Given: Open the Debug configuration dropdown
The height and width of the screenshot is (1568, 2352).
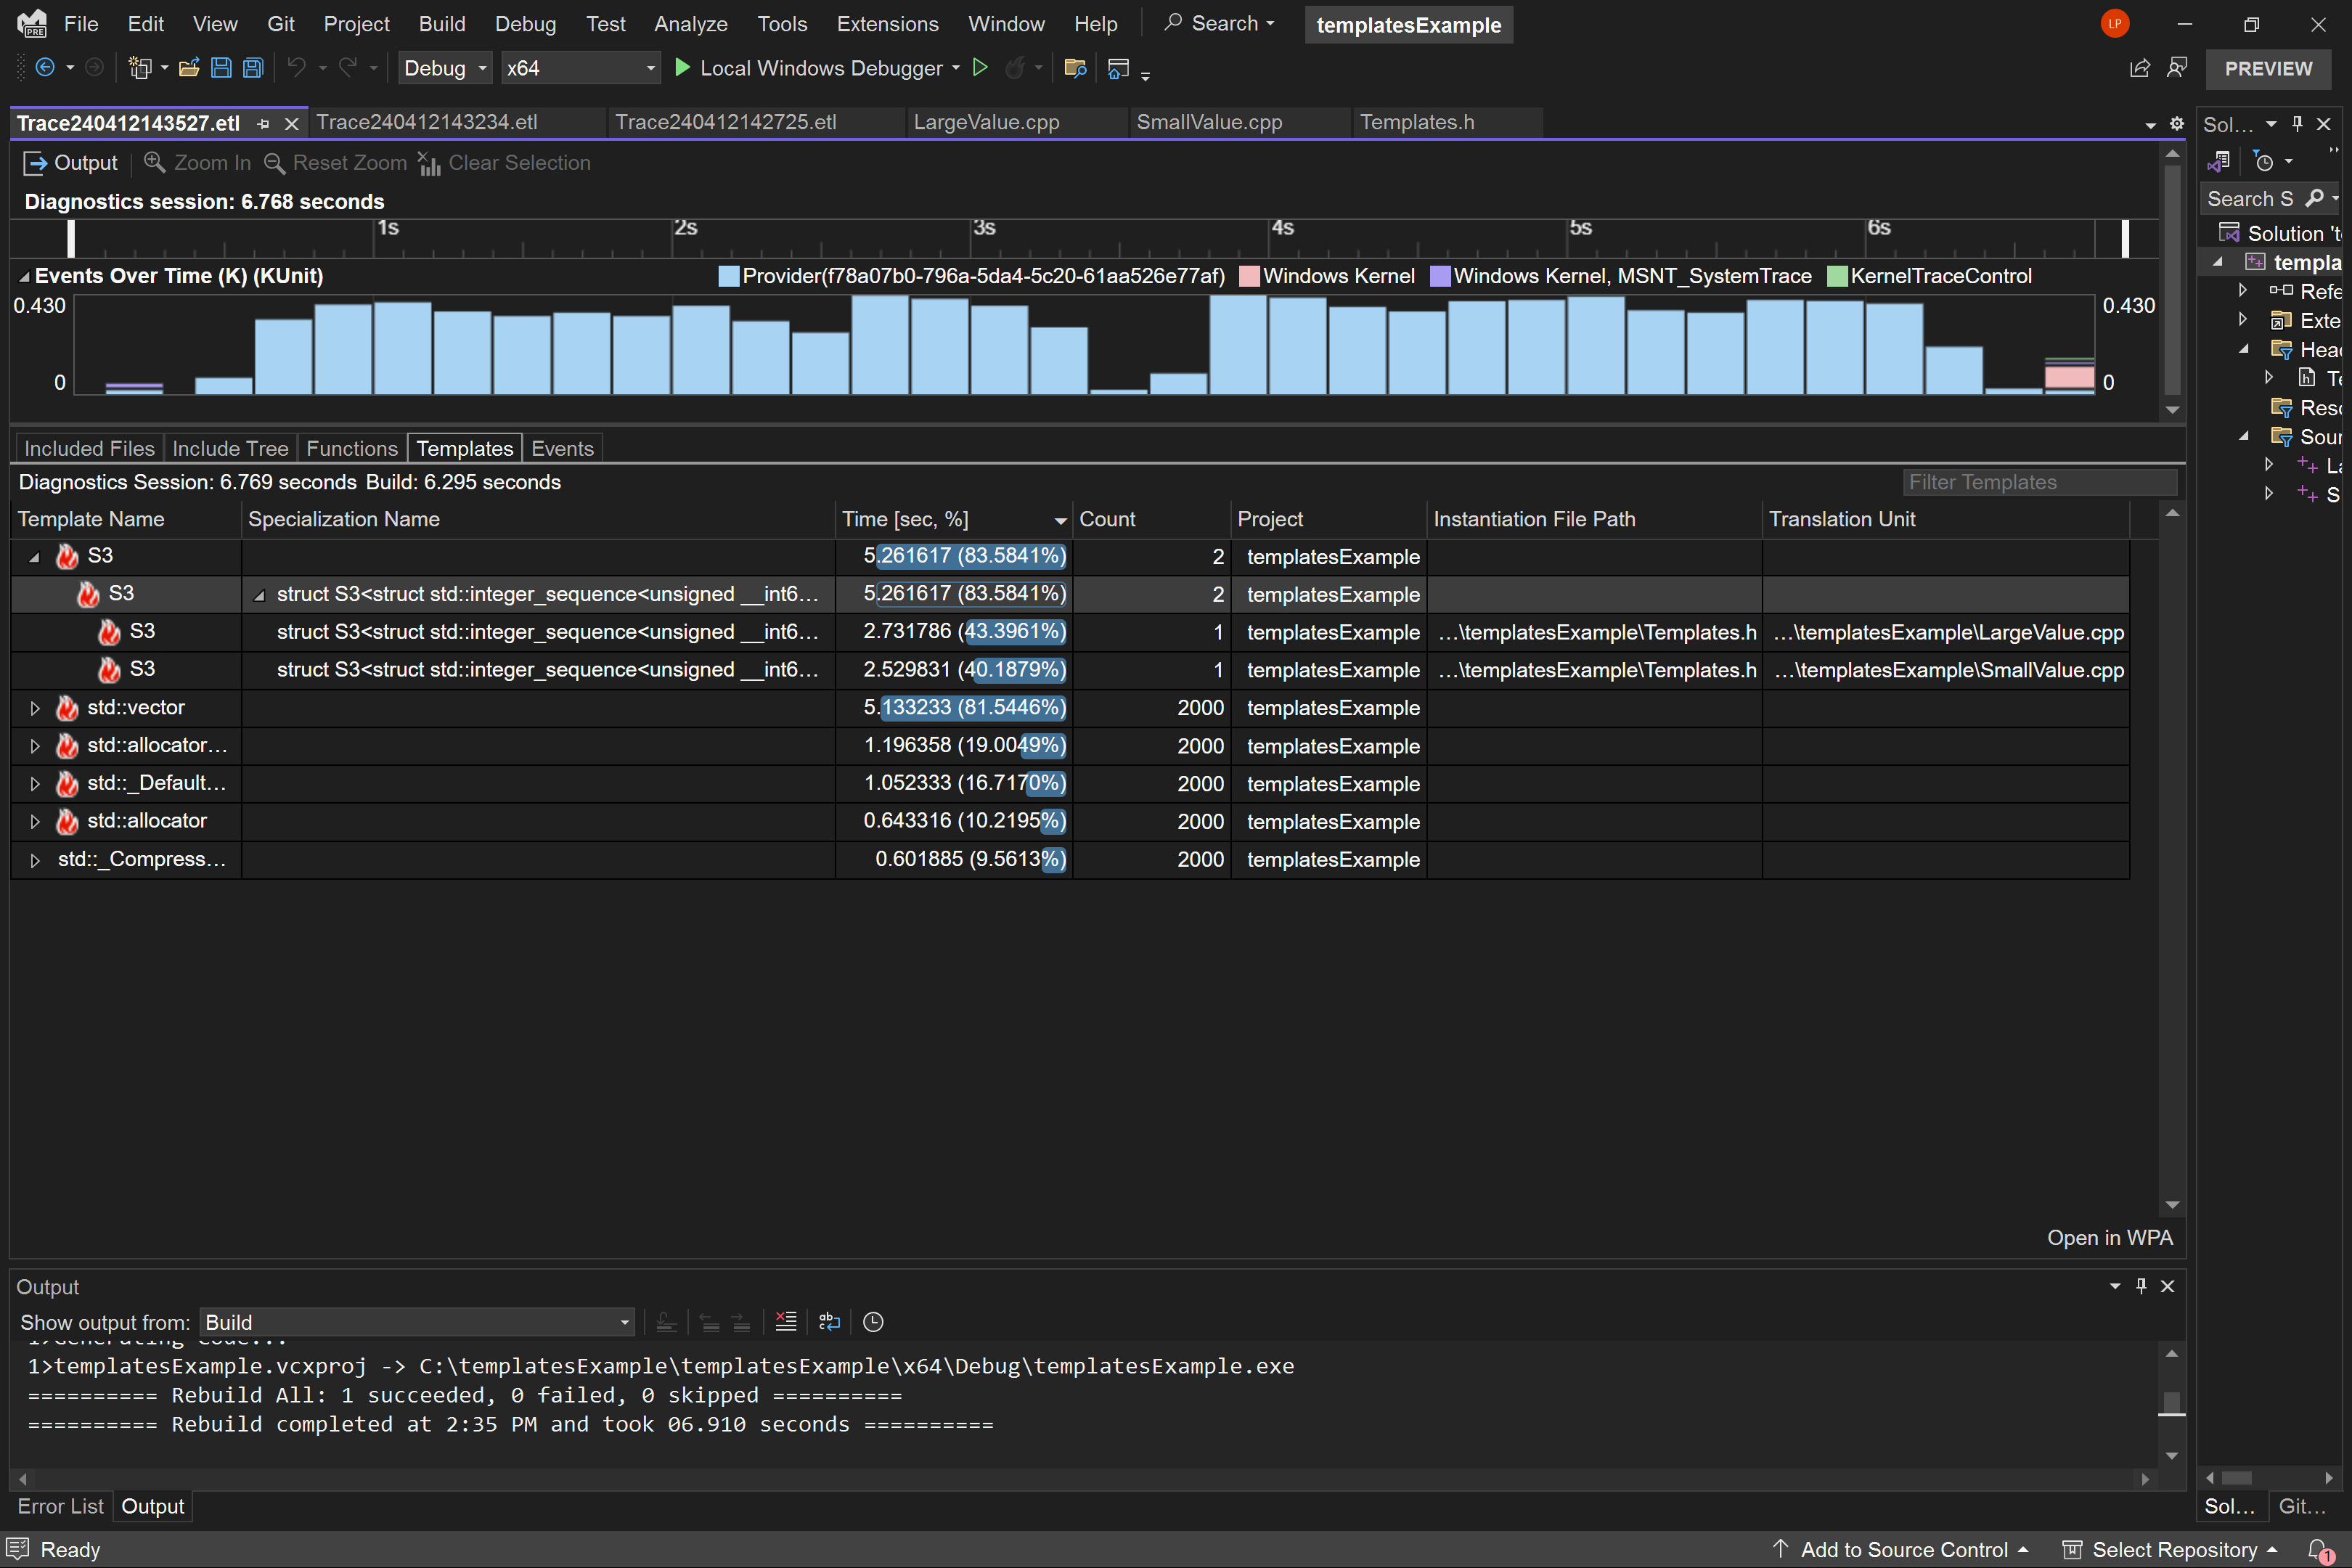Looking at the screenshot, I should click(445, 68).
